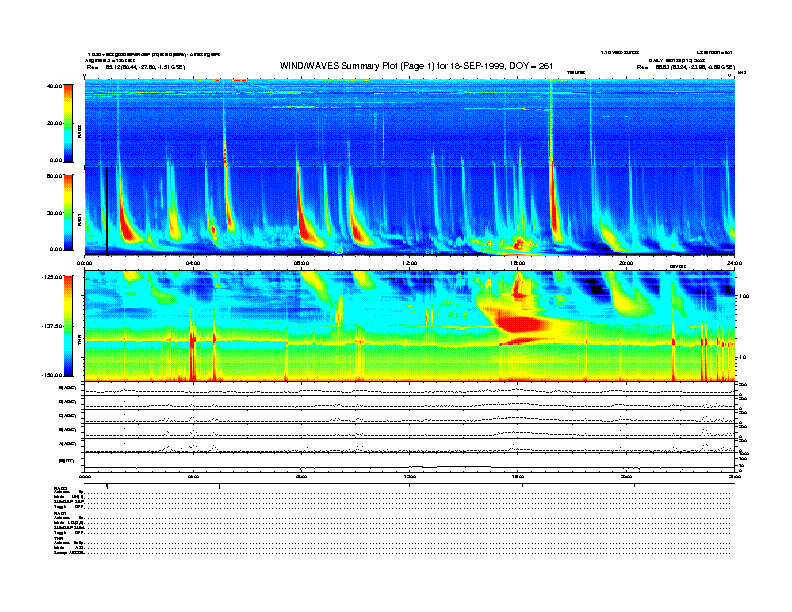This screenshot has height=612, width=792.
Task: Click the 12:00 tick below the line plots
Action: [x=410, y=476]
